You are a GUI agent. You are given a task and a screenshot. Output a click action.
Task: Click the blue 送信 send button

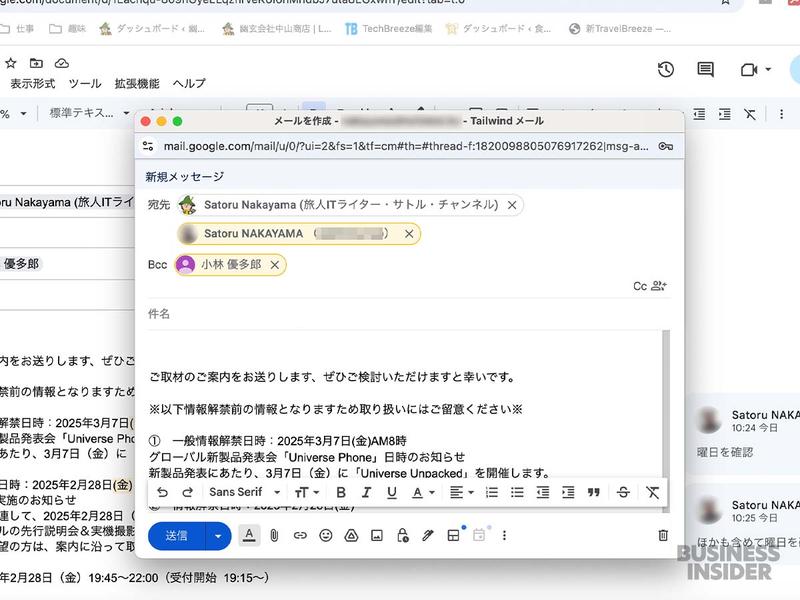coord(177,536)
